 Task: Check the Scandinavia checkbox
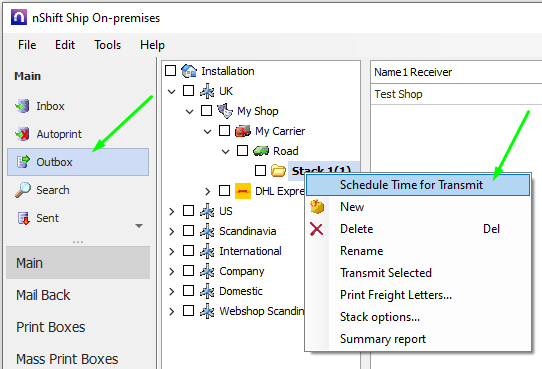click(188, 230)
